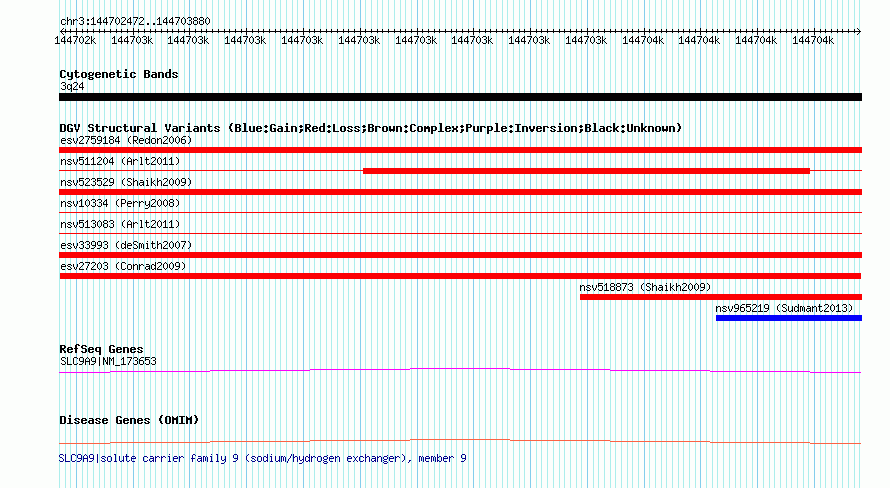Click the red bar under nsv518873

(x=721, y=297)
